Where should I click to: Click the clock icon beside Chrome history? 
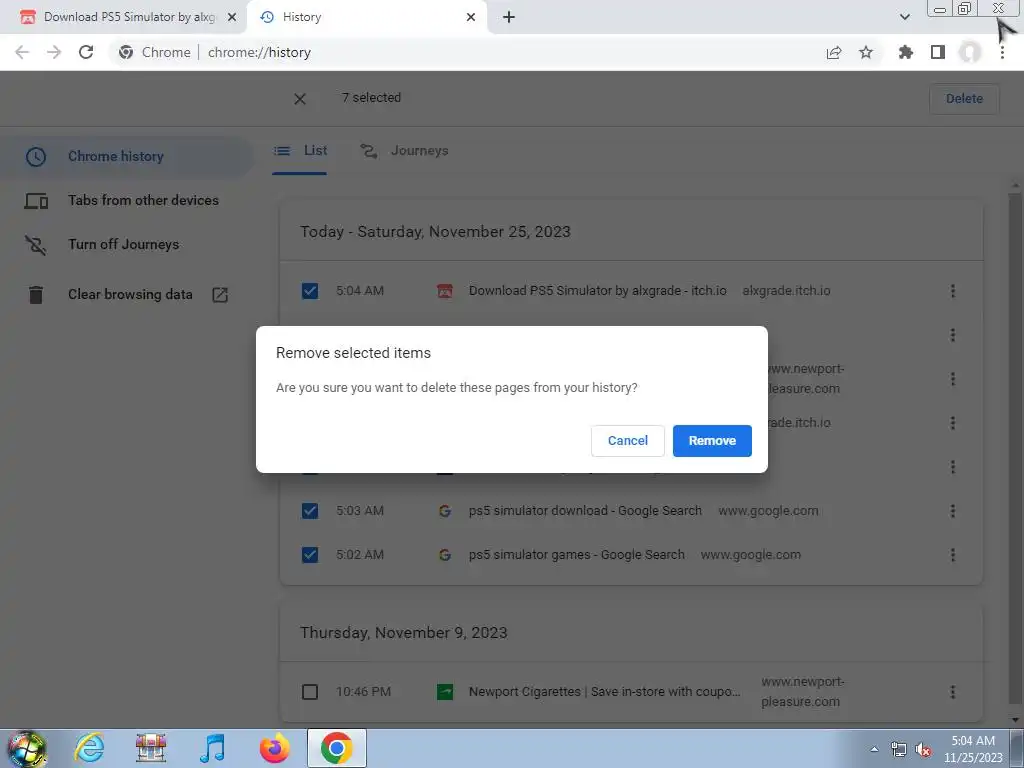(36, 157)
